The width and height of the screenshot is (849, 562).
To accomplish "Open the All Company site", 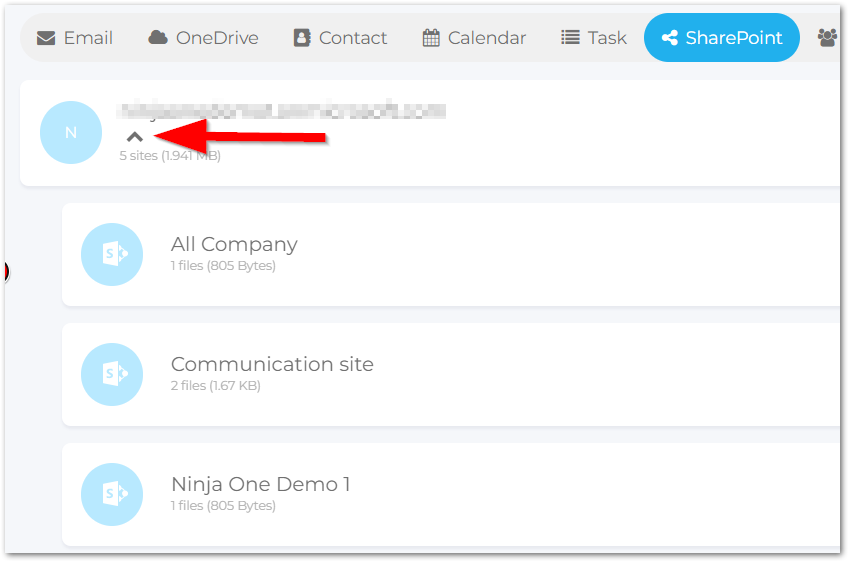I will click(234, 244).
